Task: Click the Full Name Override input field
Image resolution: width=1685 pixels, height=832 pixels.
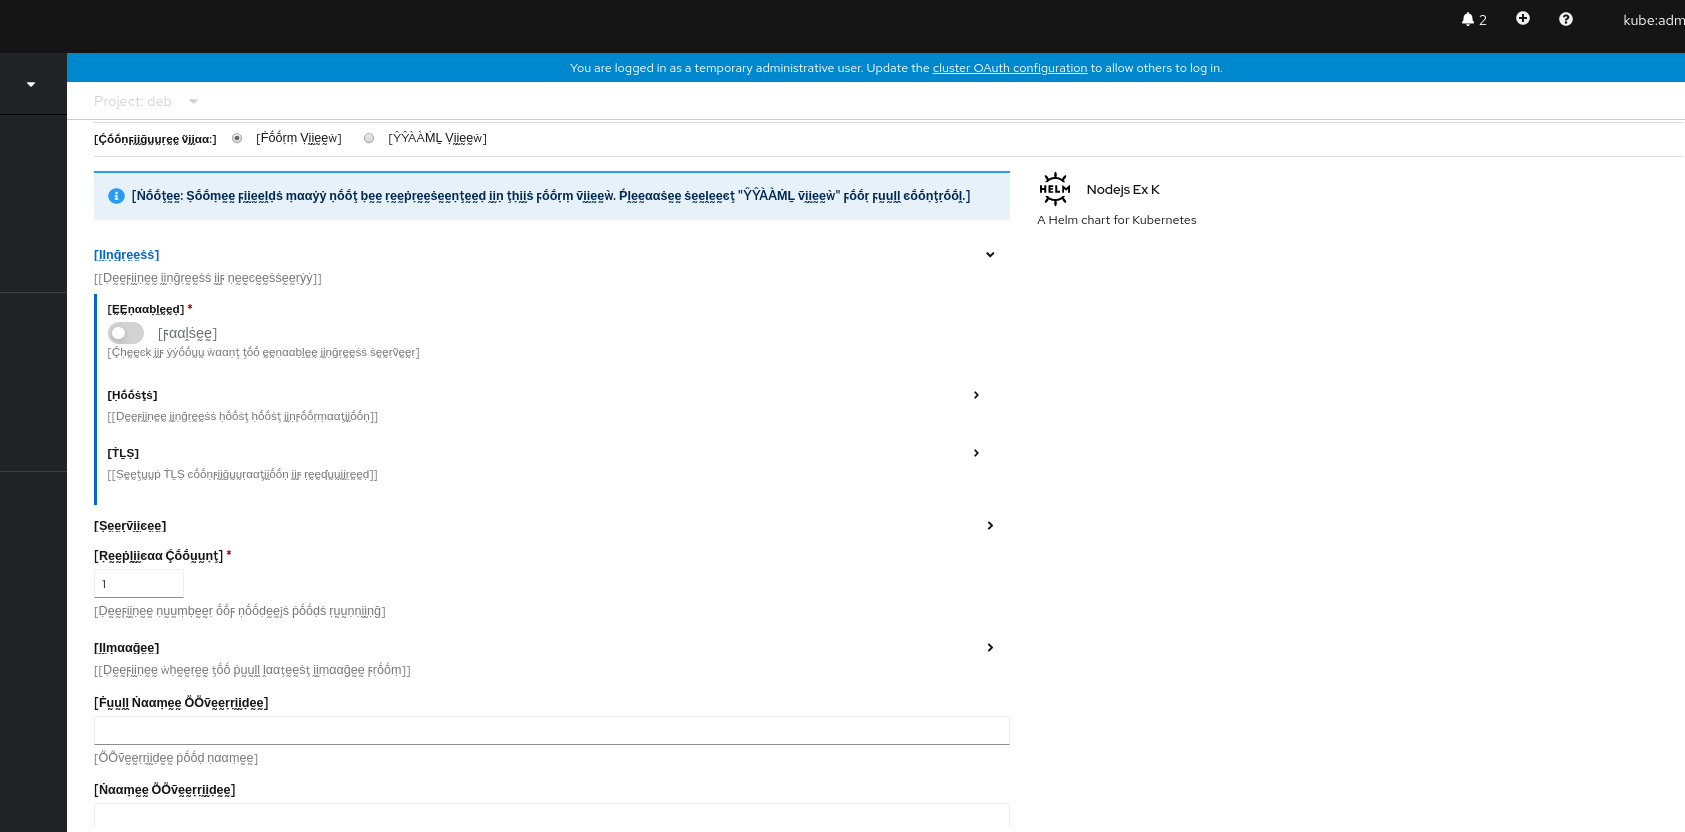Action: click(x=552, y=731)
